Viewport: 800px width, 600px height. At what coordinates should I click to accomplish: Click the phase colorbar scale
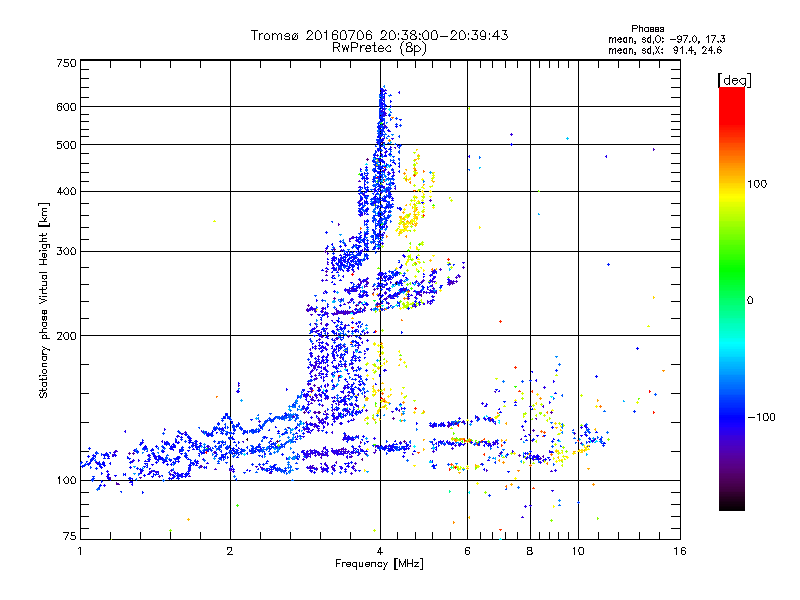732,299
